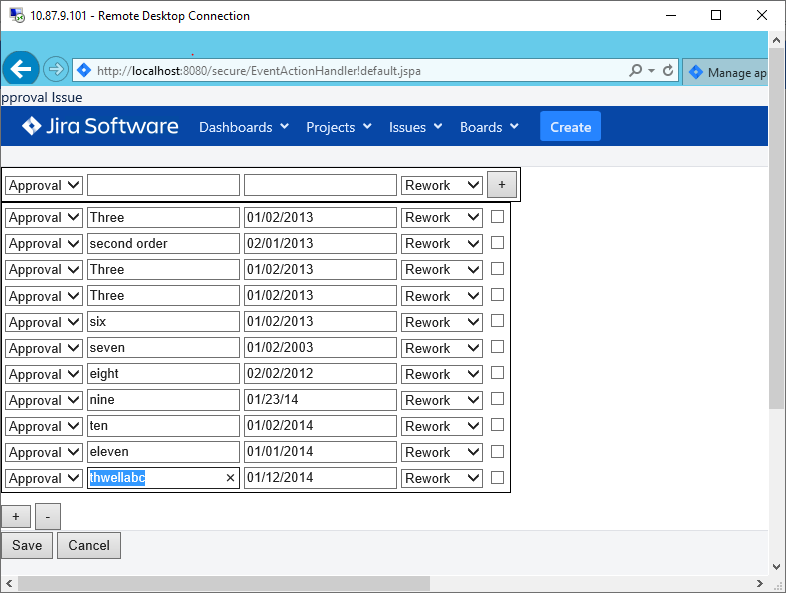Click the plus button in top entry row
The width and height of the screenshot is (786, 593).
(502, 184)
